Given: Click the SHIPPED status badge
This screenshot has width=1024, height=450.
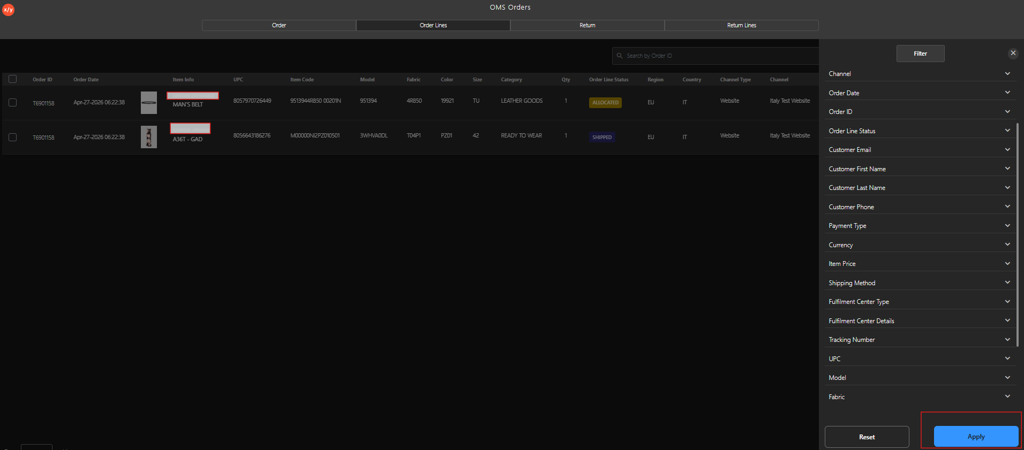Looking at the screenshot, I should (601, 137).
